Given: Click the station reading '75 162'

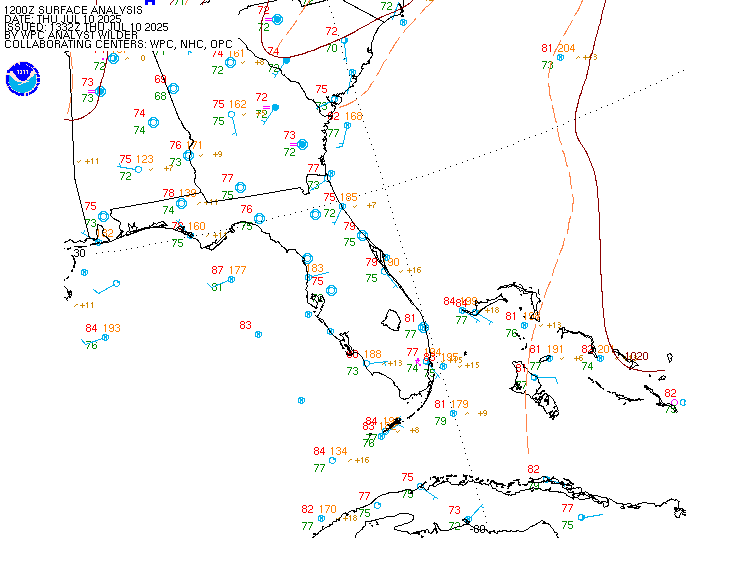Looking at the screenshot, I should pos(229,104).
